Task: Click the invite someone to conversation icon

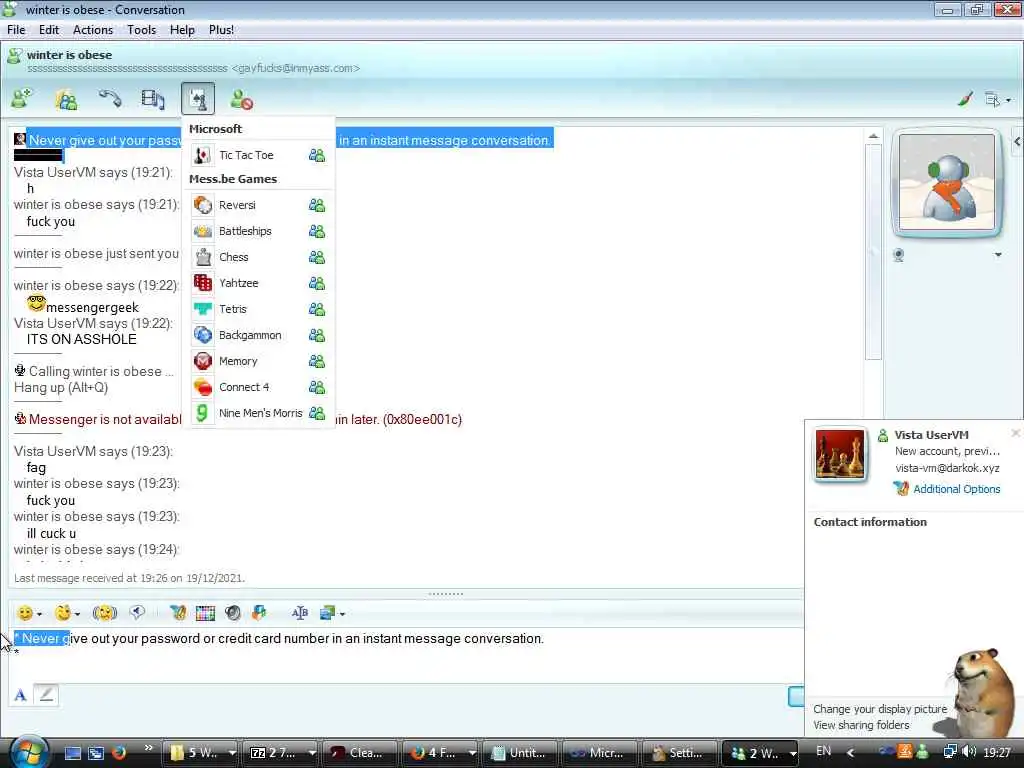Action: pos(21,99)
